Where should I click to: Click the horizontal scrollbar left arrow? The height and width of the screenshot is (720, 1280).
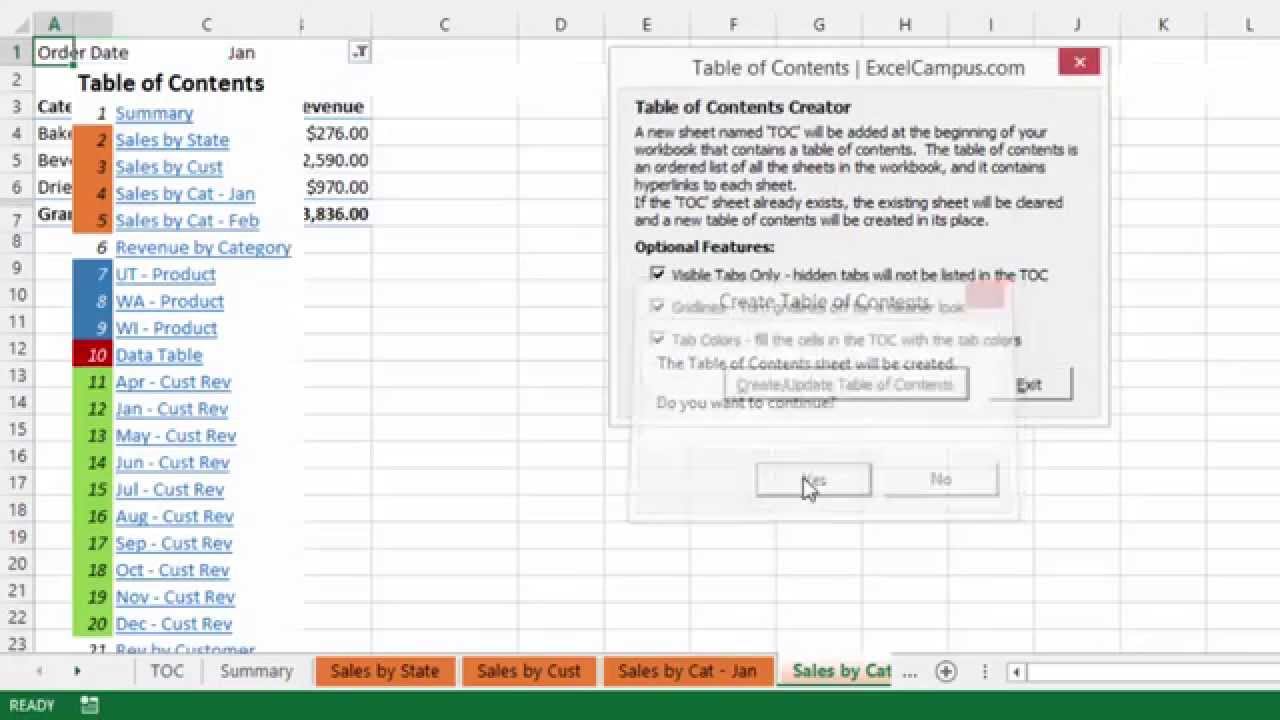pyautogui.click(x=1016, y=672)
